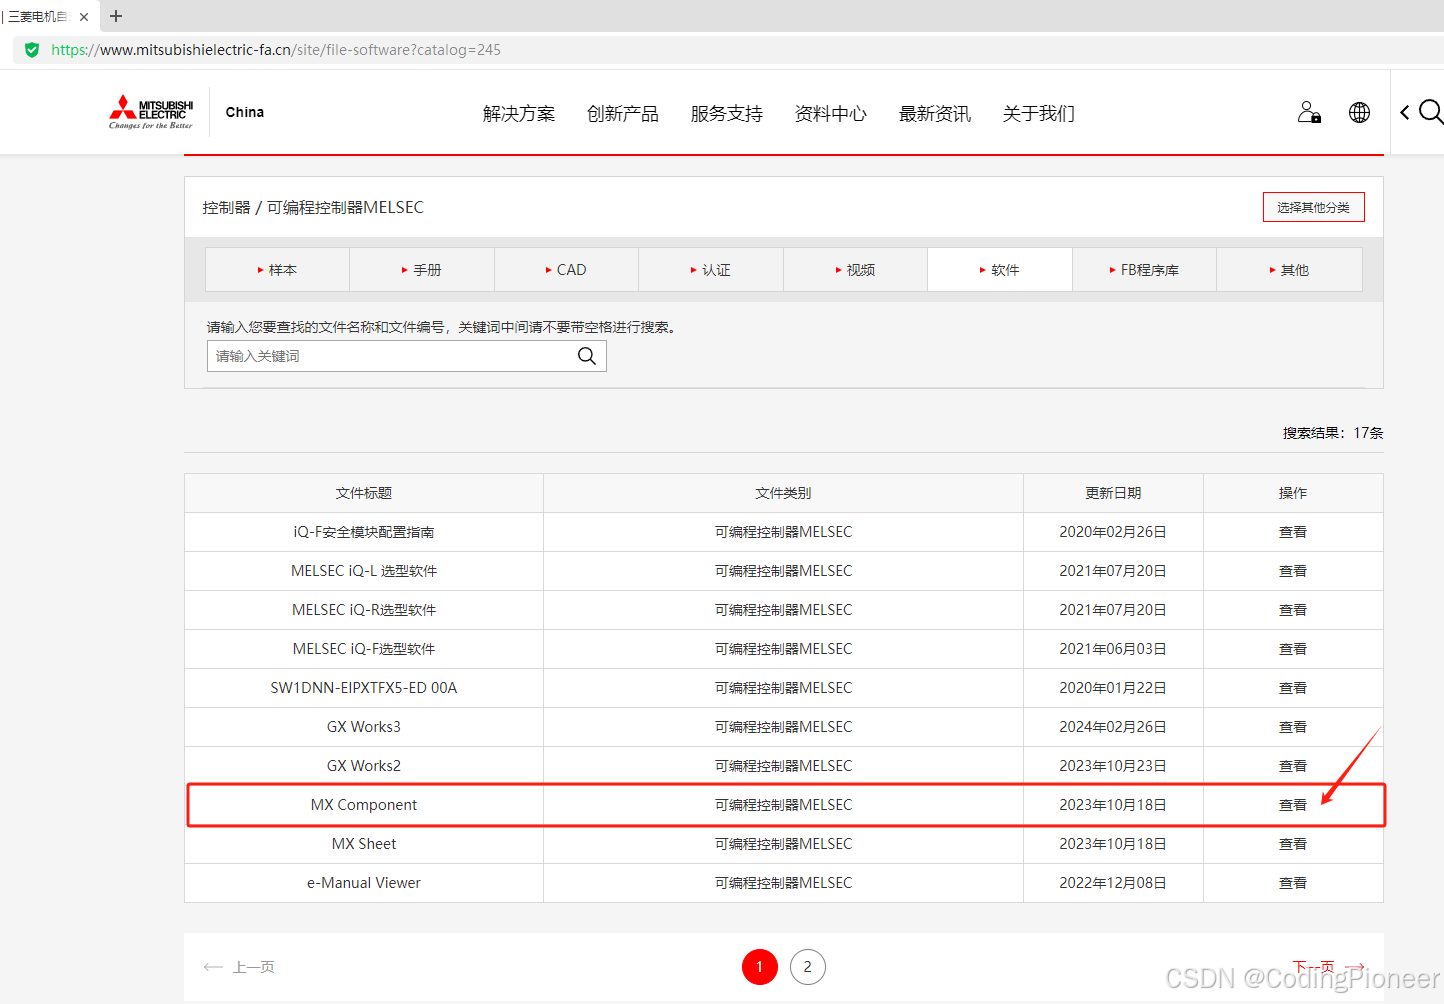Open the 服务支持 menu
The image size is (1444, 1004).
(x=726, y=113)
